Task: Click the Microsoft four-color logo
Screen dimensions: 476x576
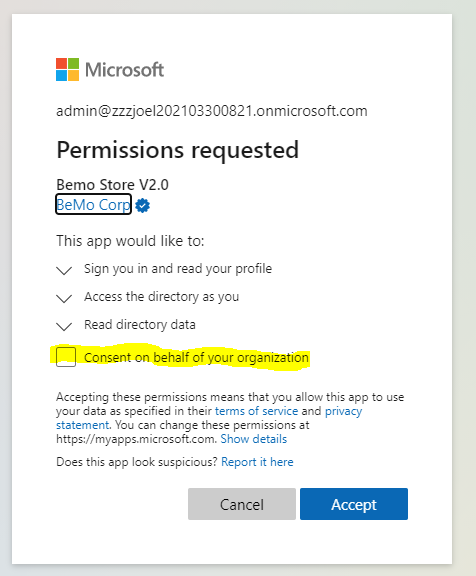Action: 67,69
